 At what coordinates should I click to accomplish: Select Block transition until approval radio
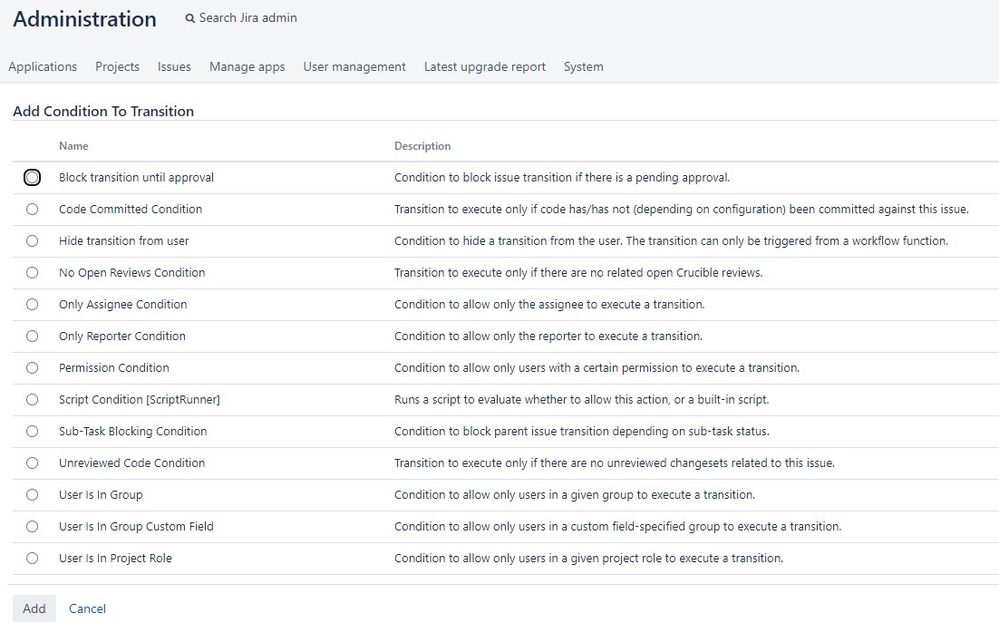(33, 178)
